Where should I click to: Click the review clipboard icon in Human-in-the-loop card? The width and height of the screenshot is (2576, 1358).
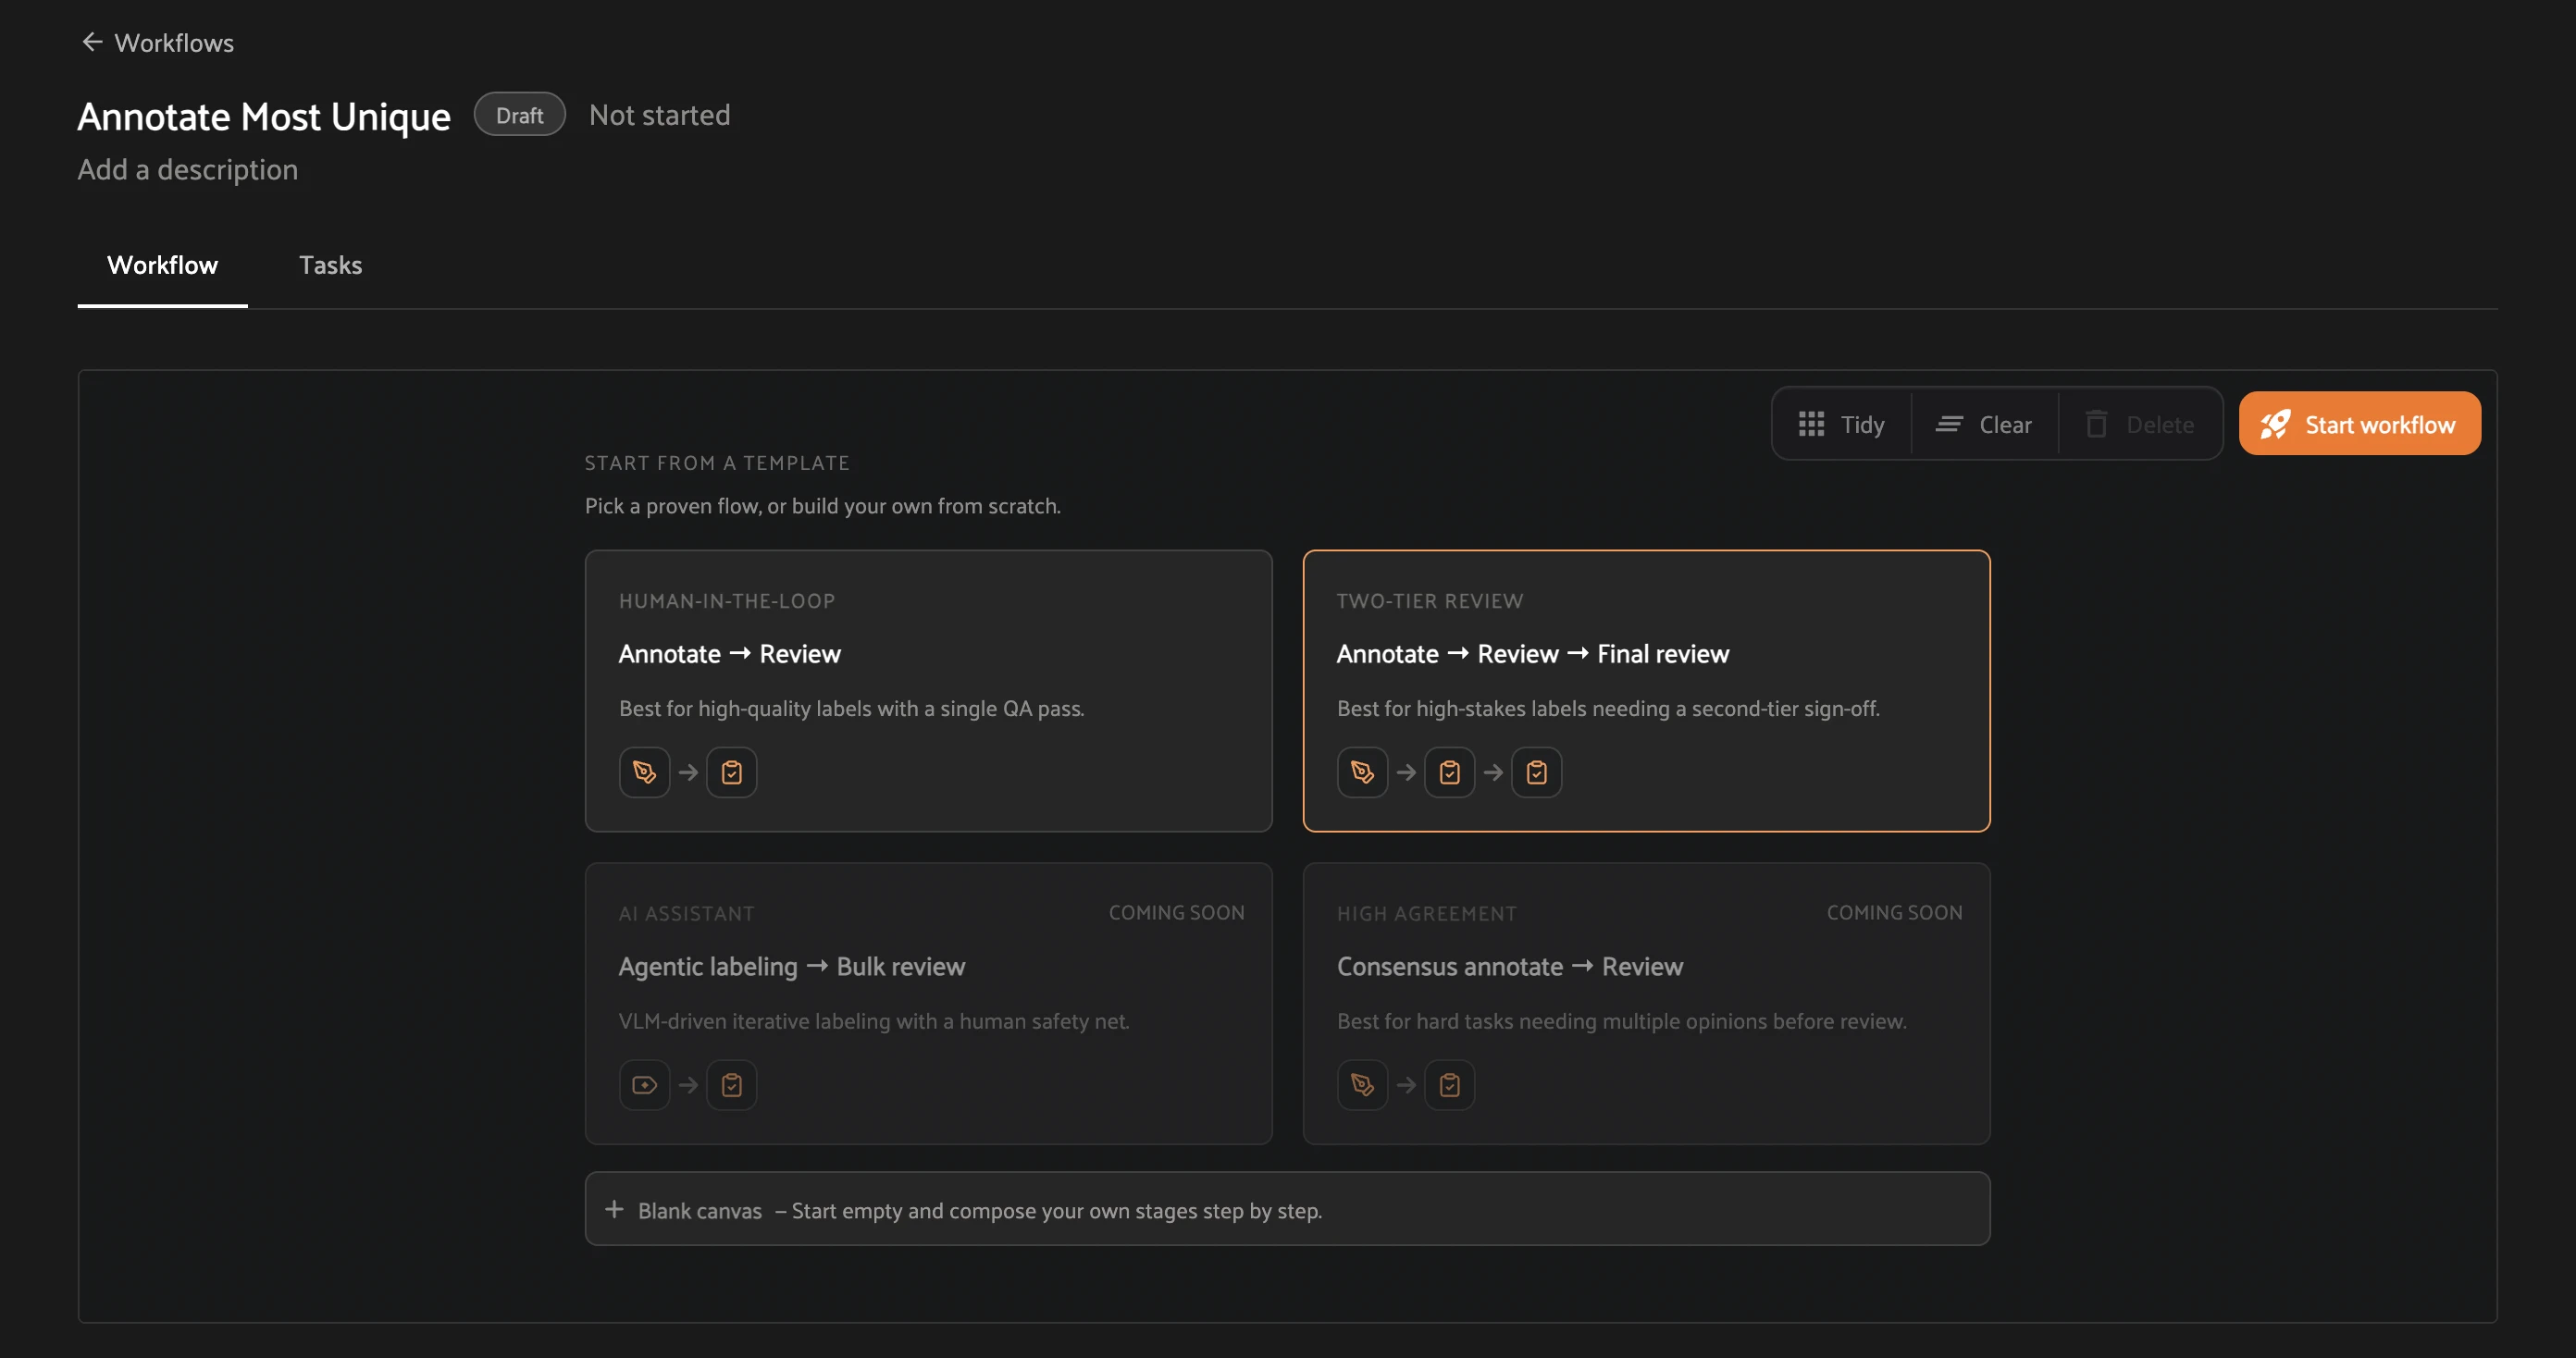(731, 772)
